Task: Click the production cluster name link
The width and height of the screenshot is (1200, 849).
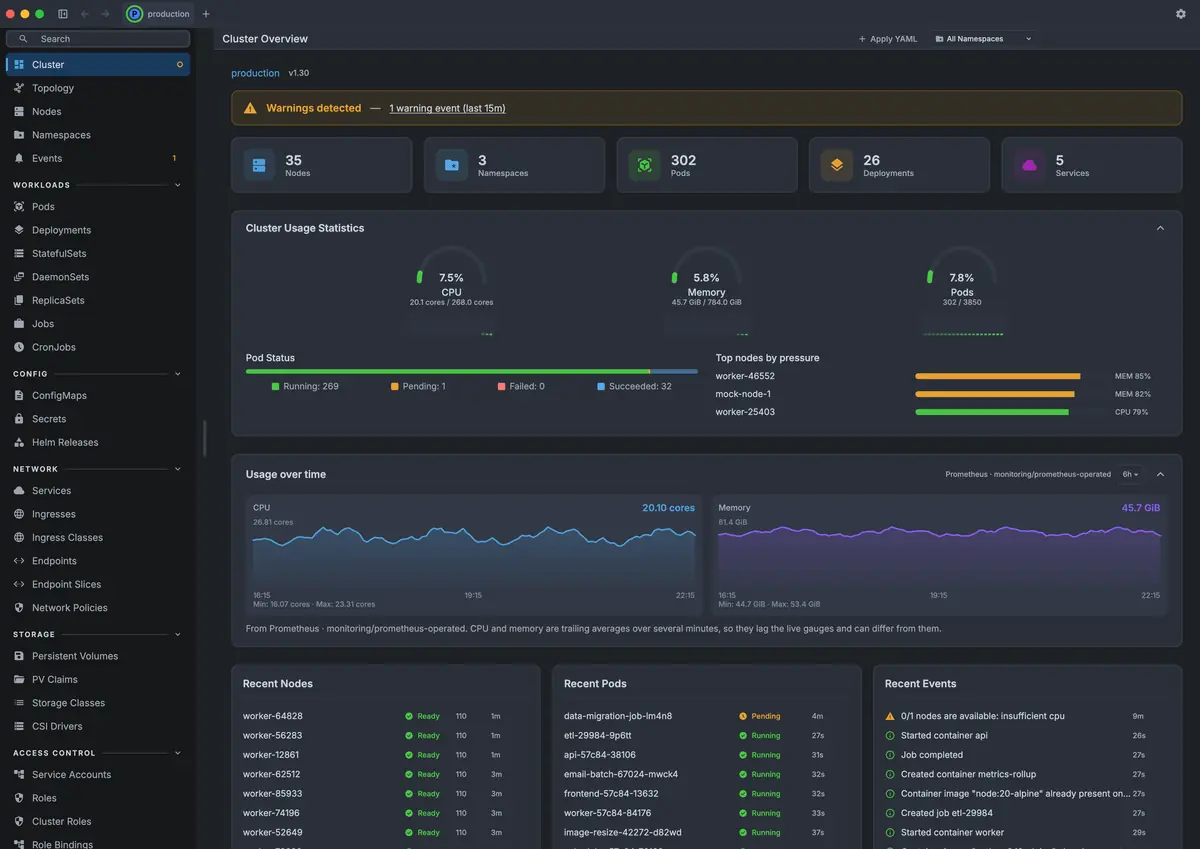Action: (255, 73)
